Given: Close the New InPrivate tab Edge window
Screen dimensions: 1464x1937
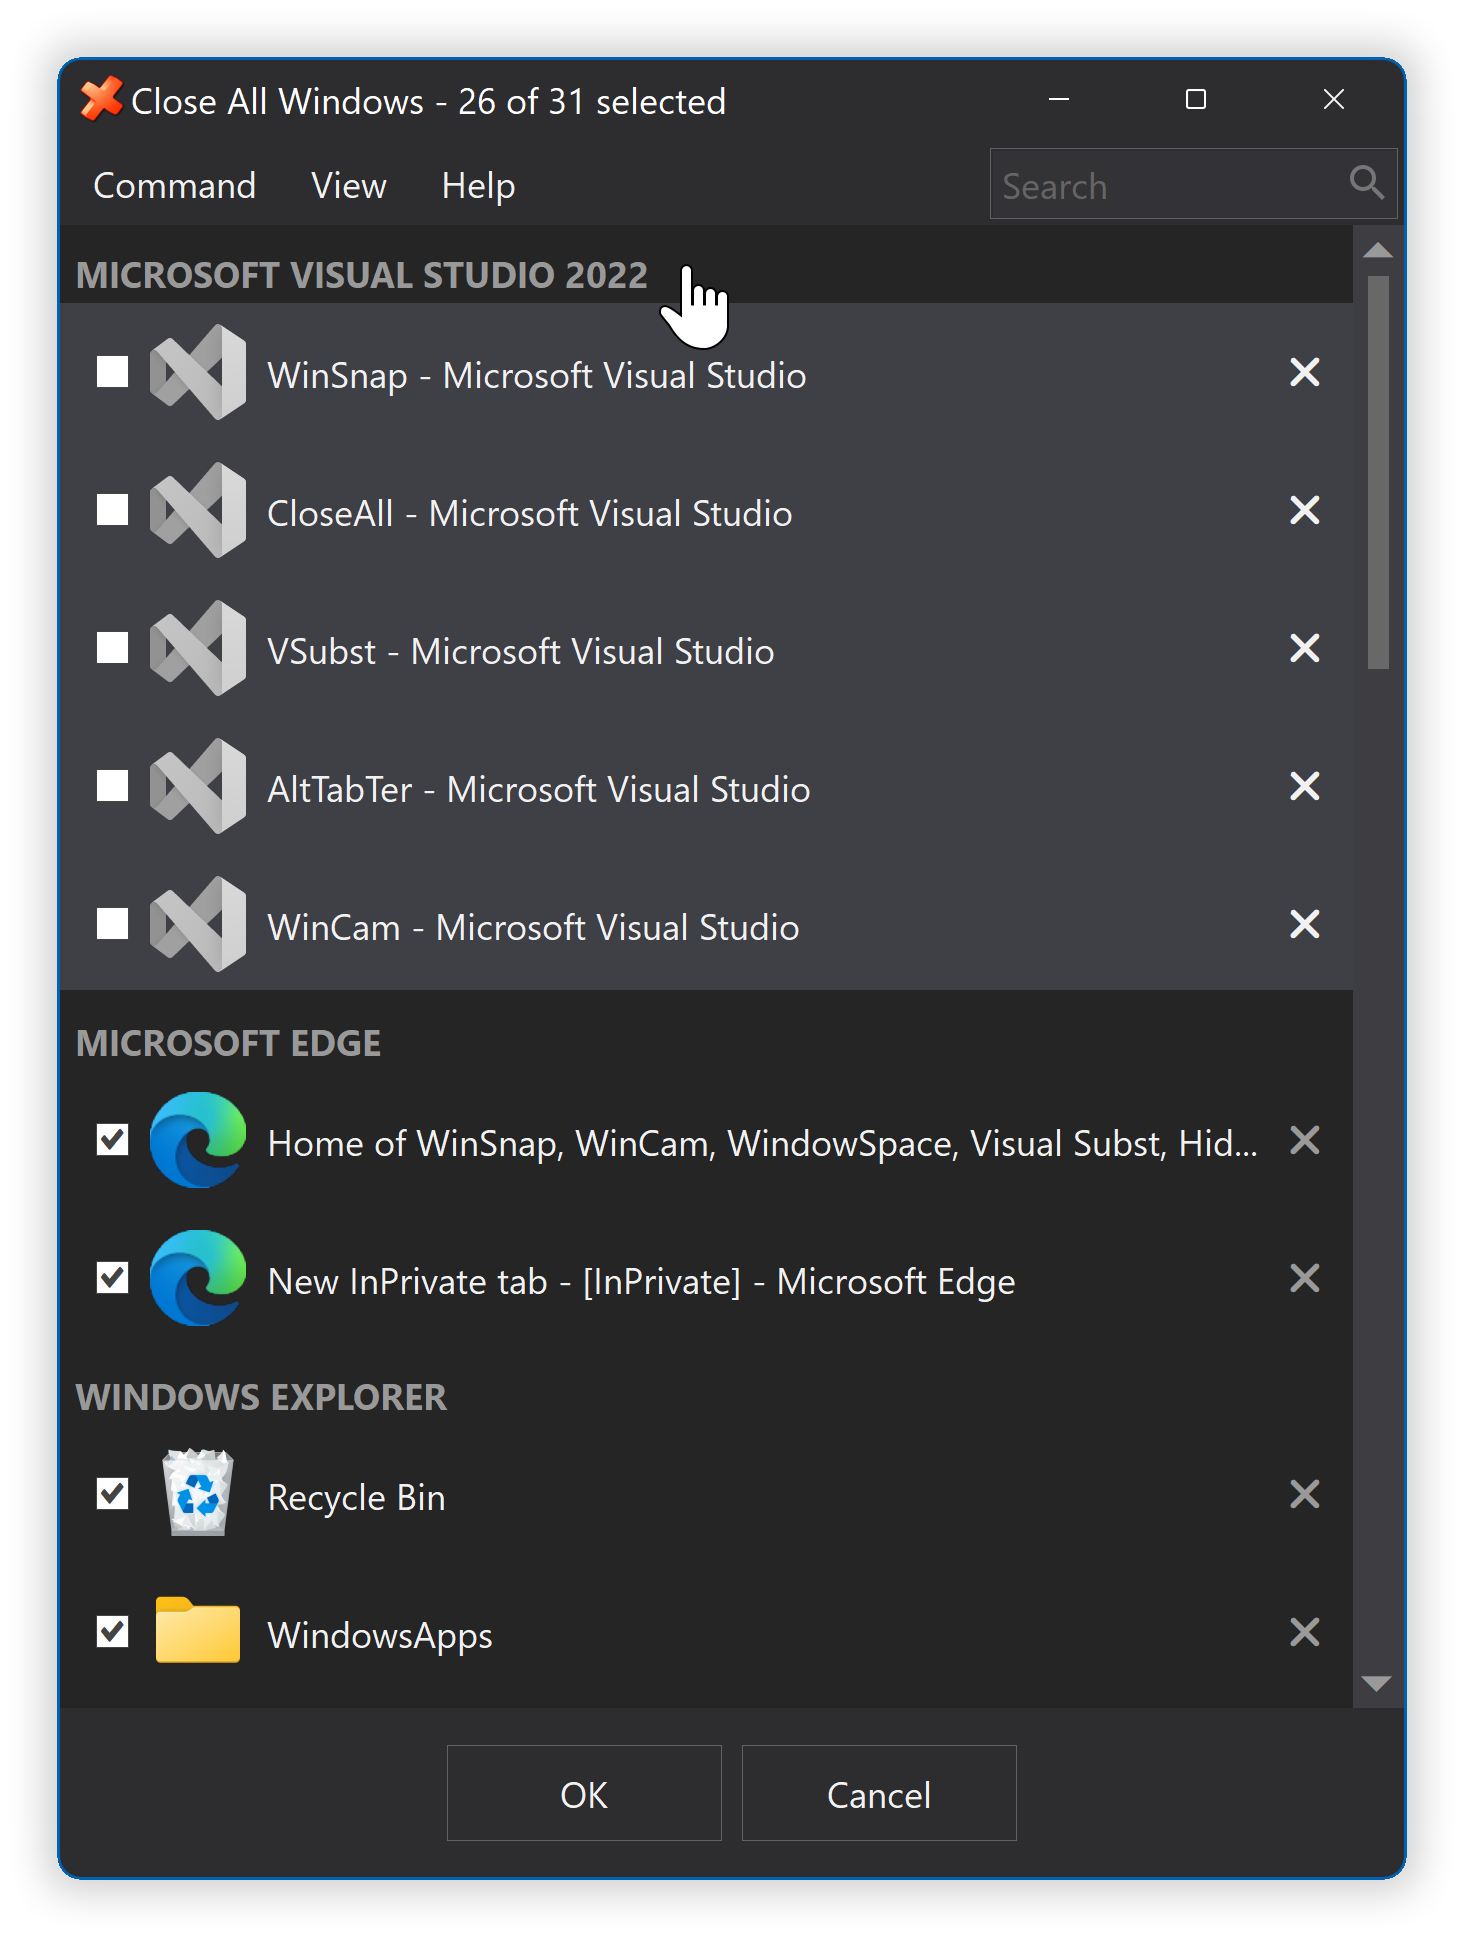Looking at the screenshot, I should (x=1305, y=1279).
